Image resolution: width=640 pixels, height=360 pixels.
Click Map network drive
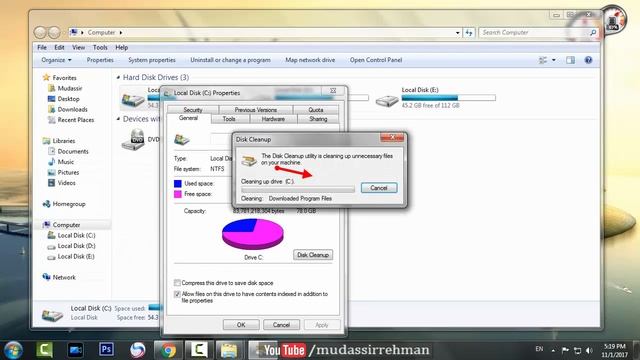310,60
